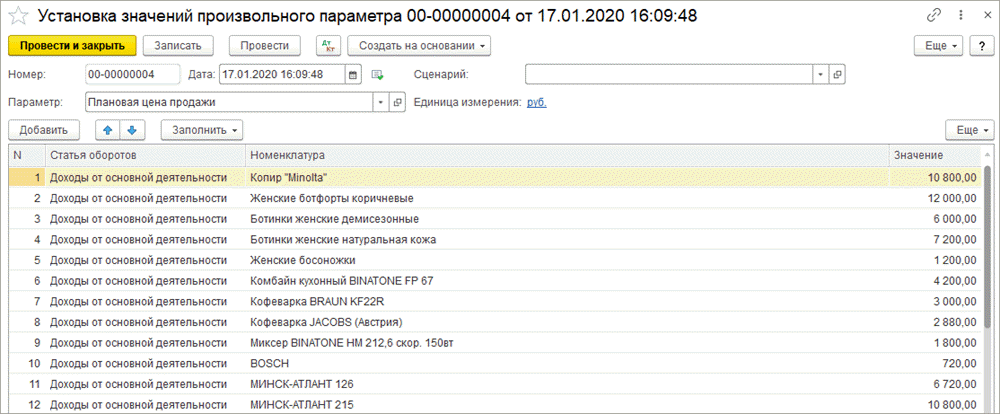Screen dimensions: 1000x414
Task: Expand the Параметр dropdown arrow
Action: (379, 102)
